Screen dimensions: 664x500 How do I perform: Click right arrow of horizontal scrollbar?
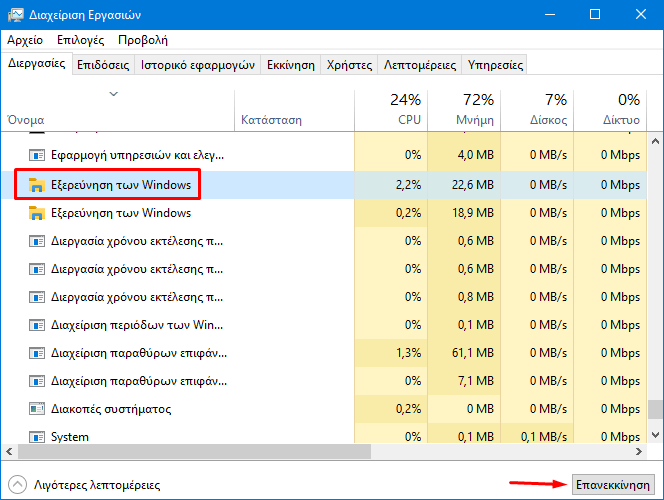[639, 452]
